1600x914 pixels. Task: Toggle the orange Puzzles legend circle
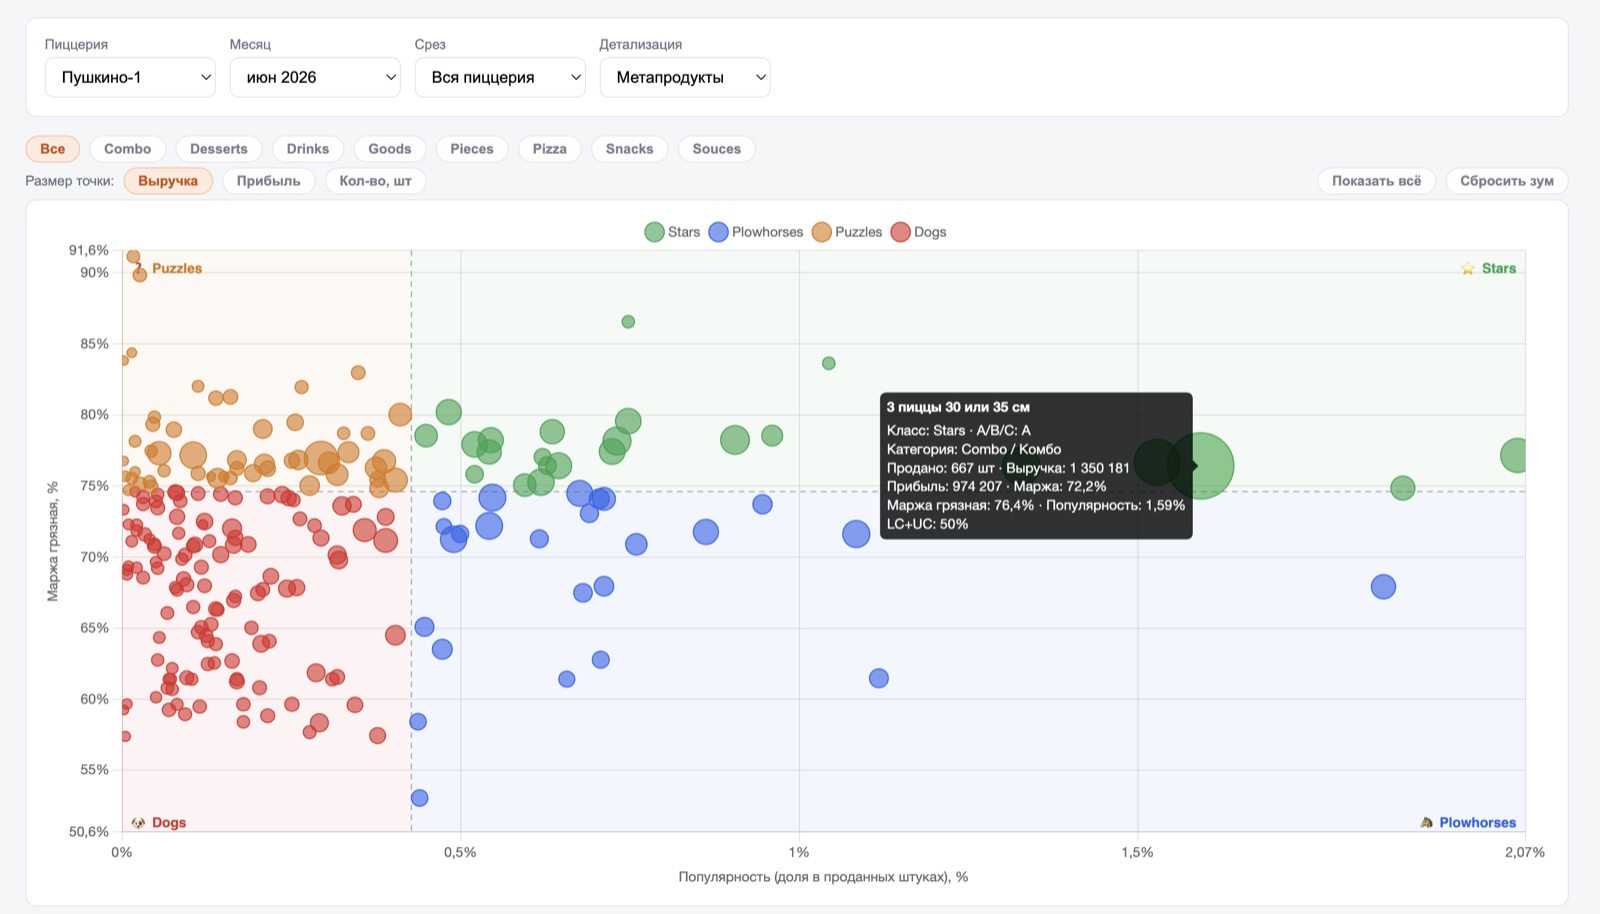click(822, 232)
